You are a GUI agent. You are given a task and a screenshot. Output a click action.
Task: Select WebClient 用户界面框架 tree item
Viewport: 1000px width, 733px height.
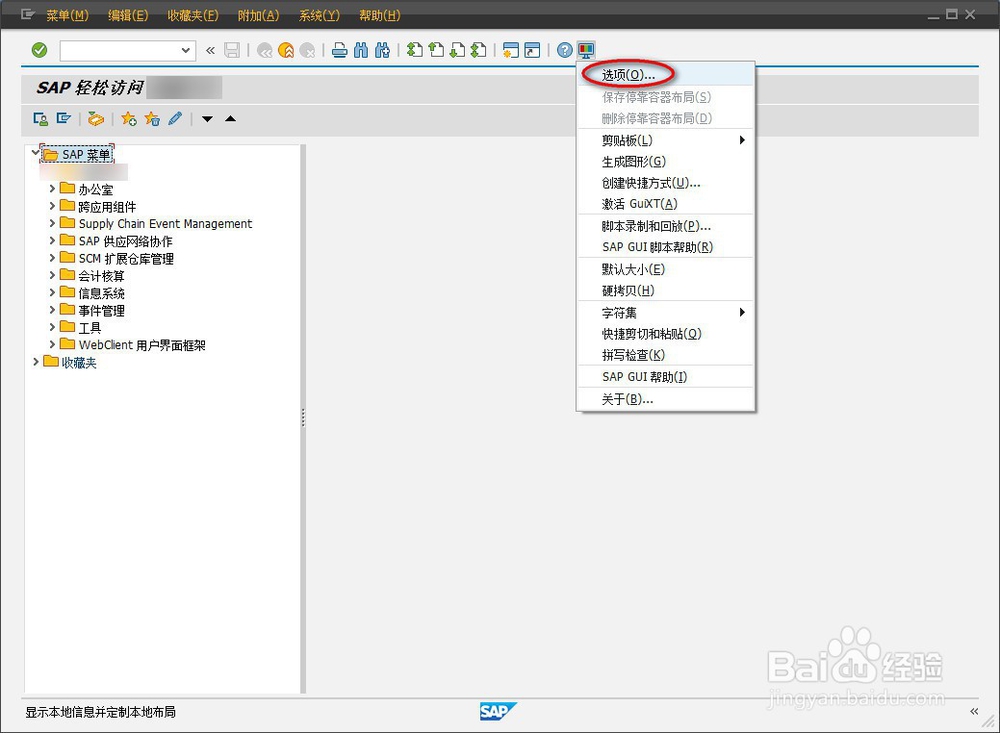pyautogui.click(x=142, y=345)
